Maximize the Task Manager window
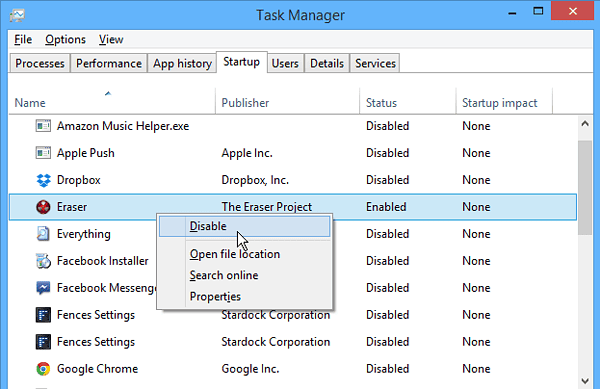The height and width of the screenshot is (389, 600). pos(538,11)
